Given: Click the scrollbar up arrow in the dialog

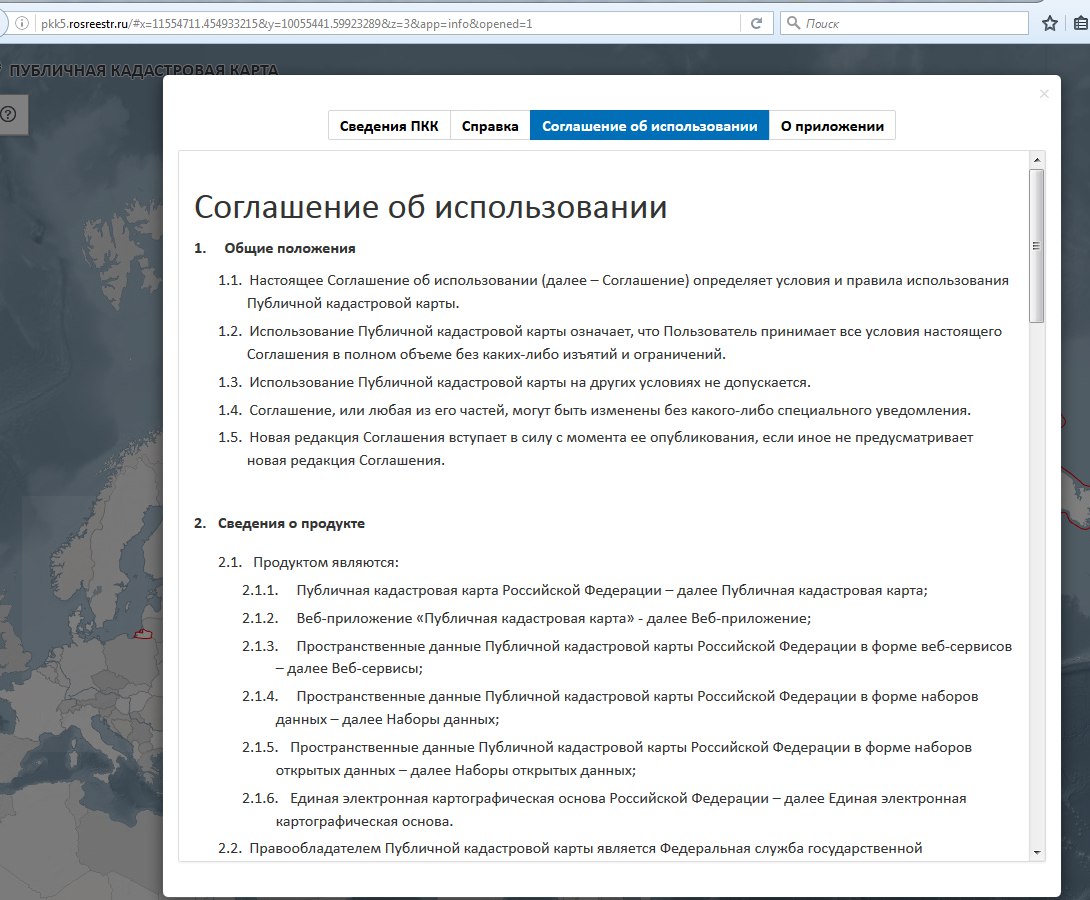Looking at the screenshot, I should click(x=1036, y=160).
